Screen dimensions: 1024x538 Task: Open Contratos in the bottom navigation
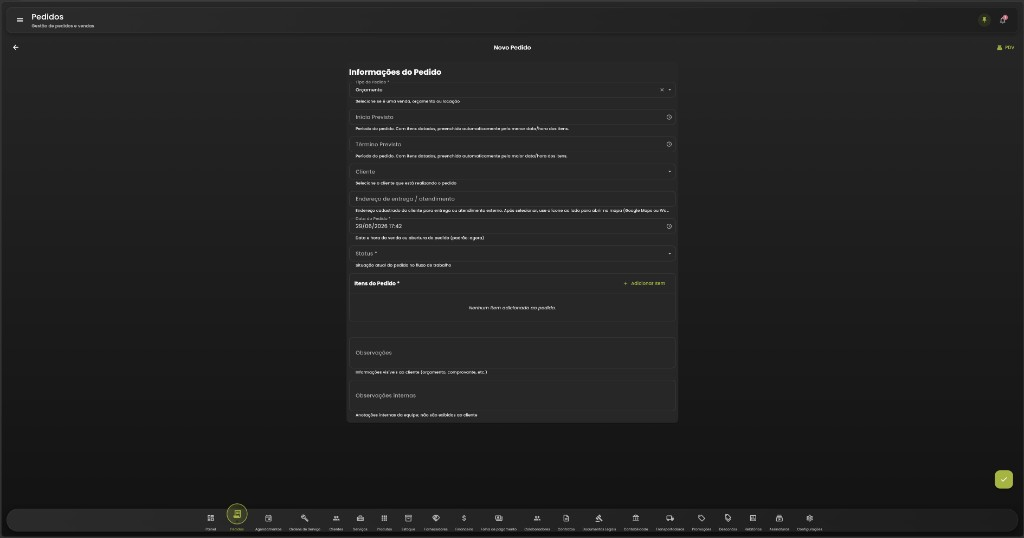pos(566,522)
